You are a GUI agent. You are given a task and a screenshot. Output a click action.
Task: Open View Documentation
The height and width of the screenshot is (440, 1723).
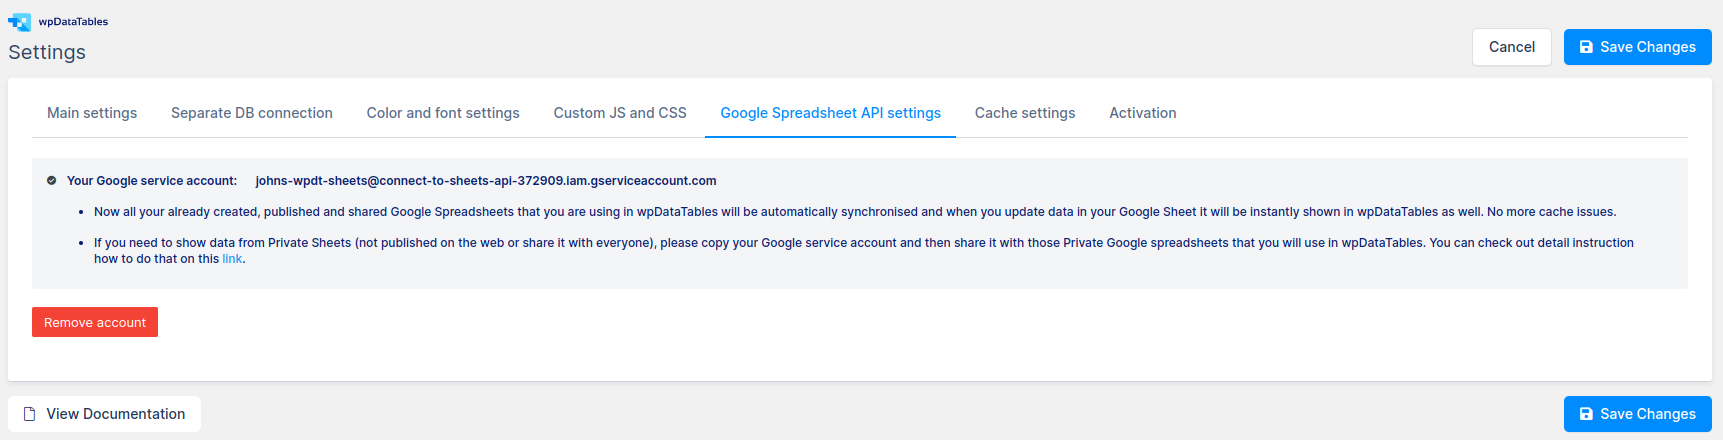104,414
